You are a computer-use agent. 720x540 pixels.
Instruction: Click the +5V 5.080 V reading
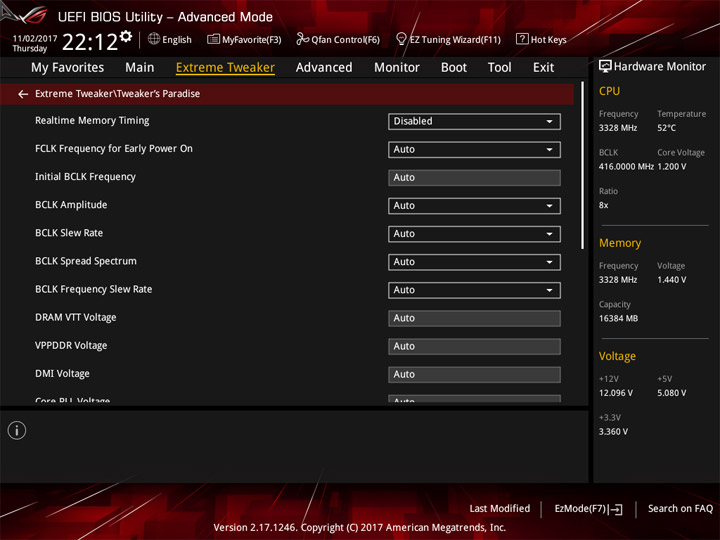pos(672,393)
